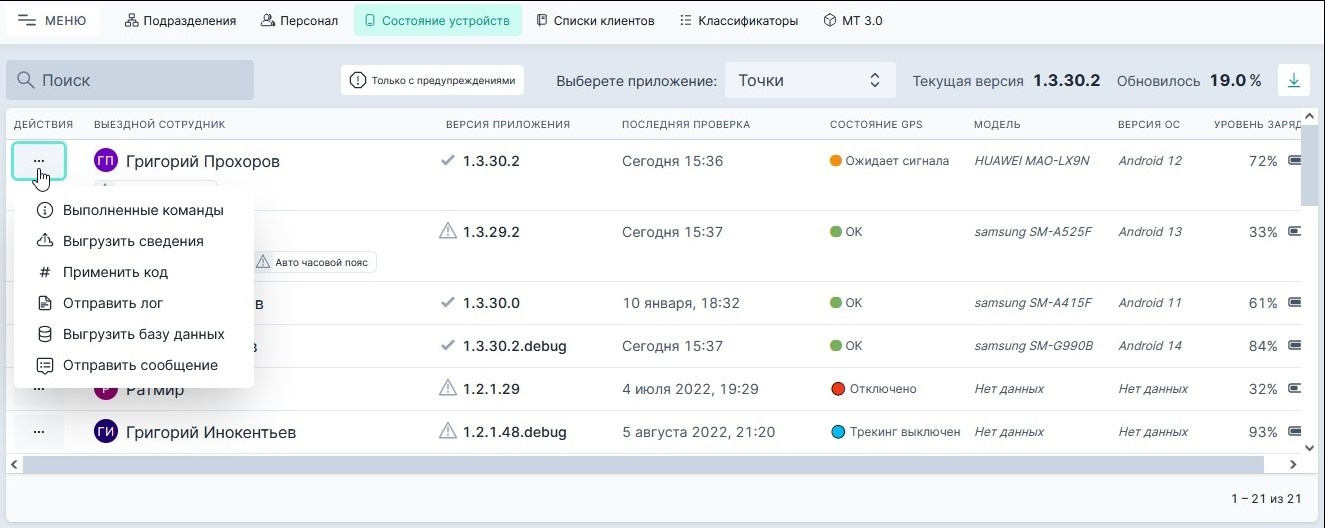The width and height of the screenshot is (1325, 528).
Task: Click the 'Авто часовой пояс' warning tag
Action: pyautogui.click(x=313, y=263)
